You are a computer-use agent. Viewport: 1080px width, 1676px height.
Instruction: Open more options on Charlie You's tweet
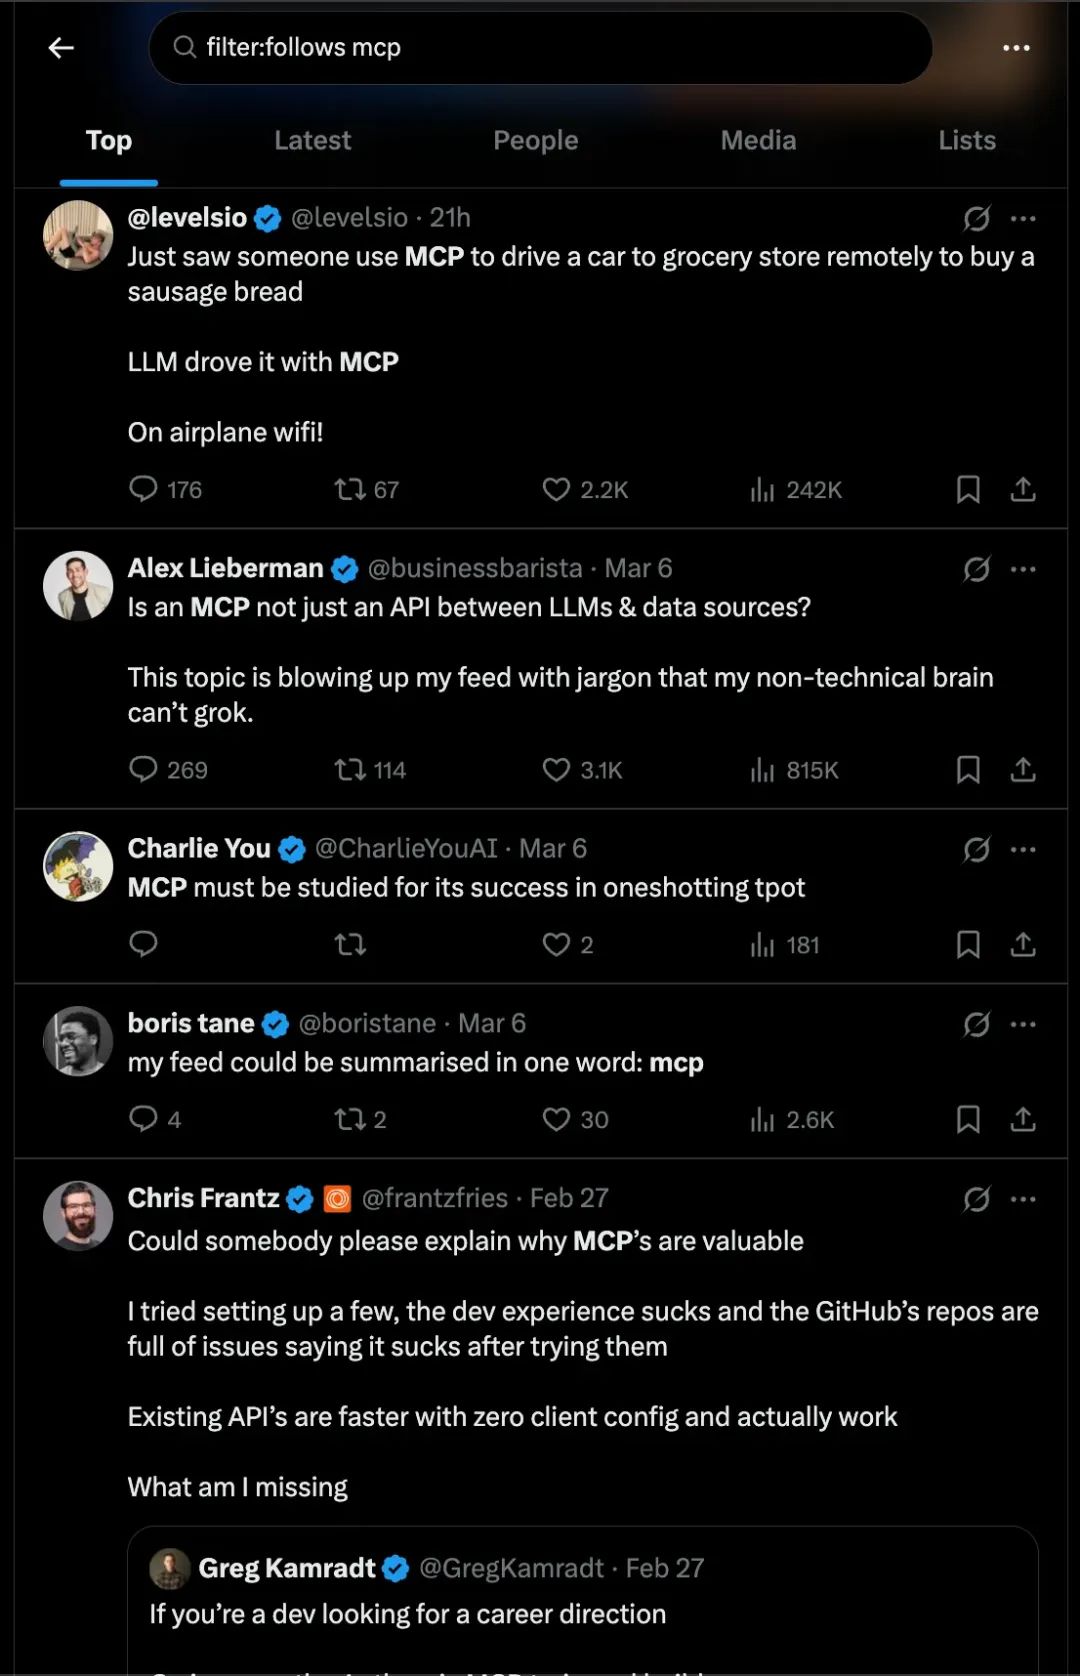(1023, 849)
